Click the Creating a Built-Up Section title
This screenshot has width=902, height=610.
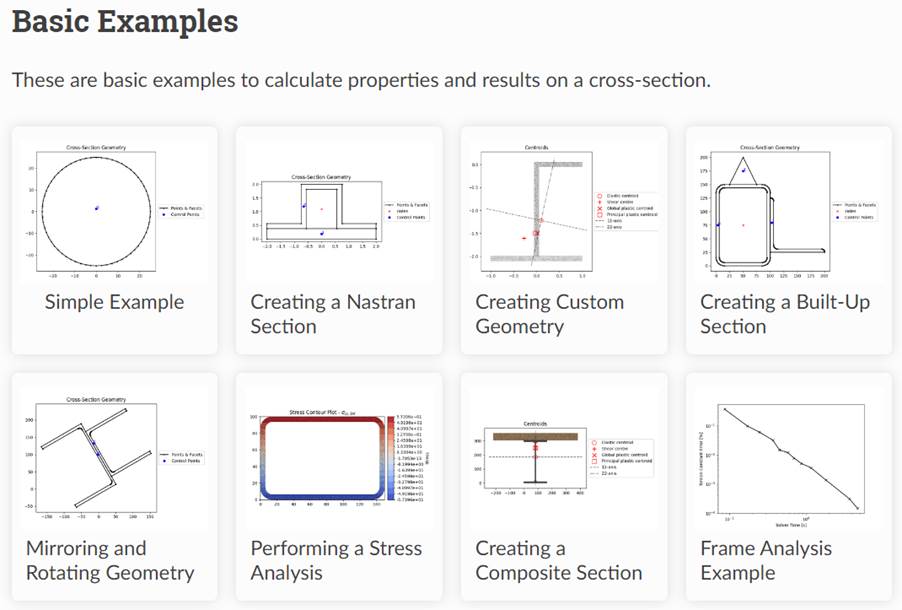click(785, 314)
